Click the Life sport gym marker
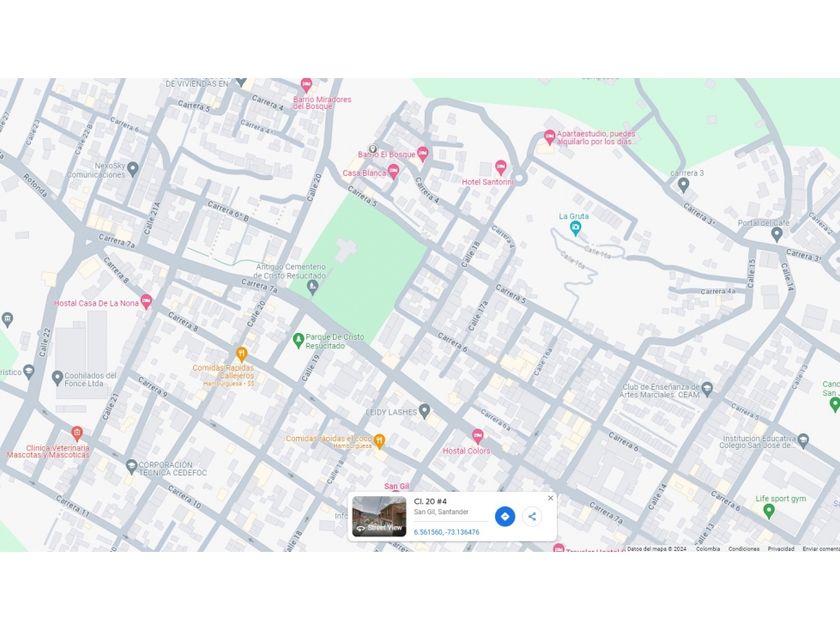 tap(769, 511)
